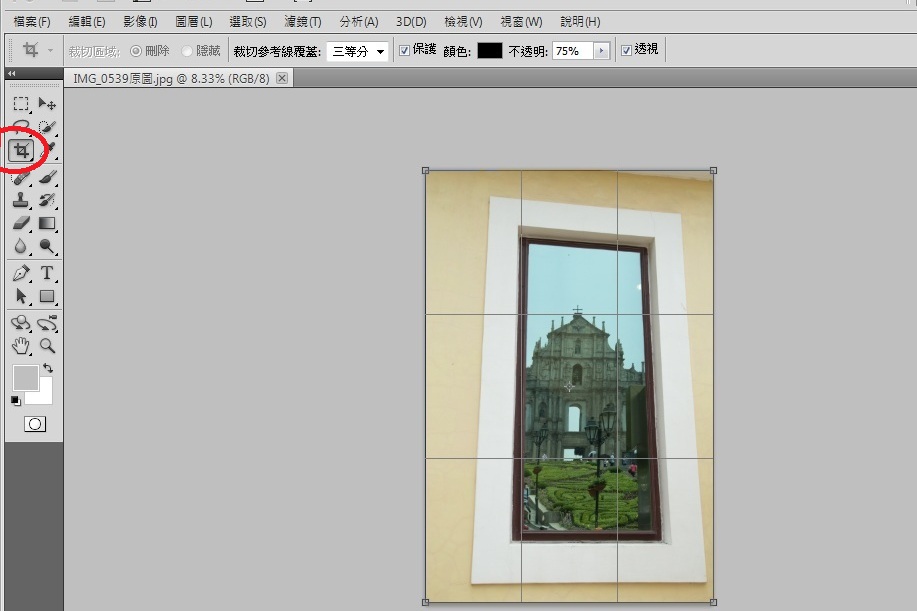Click top-right crop corner handle
The width and height of the screenshot is (917, 611).
[713, 171]
